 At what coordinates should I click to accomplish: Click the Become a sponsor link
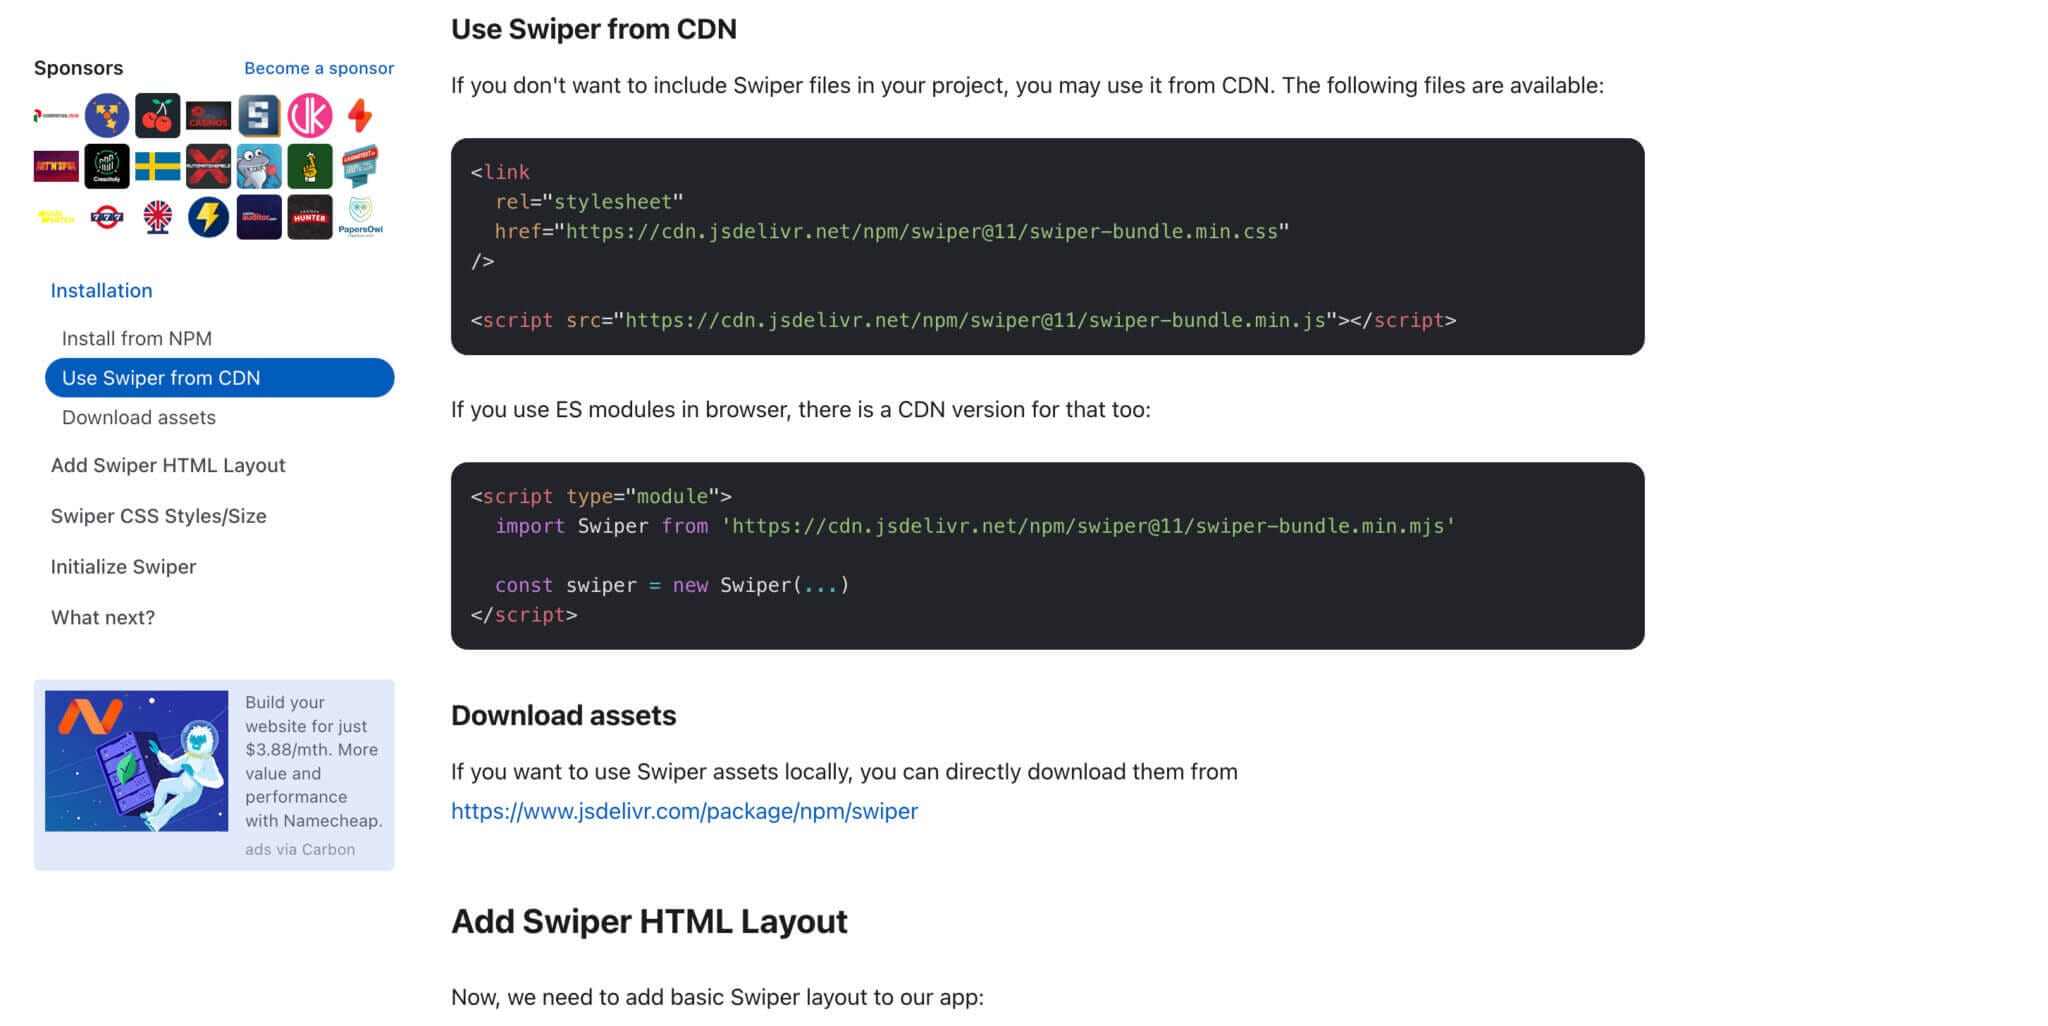point(319,68)
